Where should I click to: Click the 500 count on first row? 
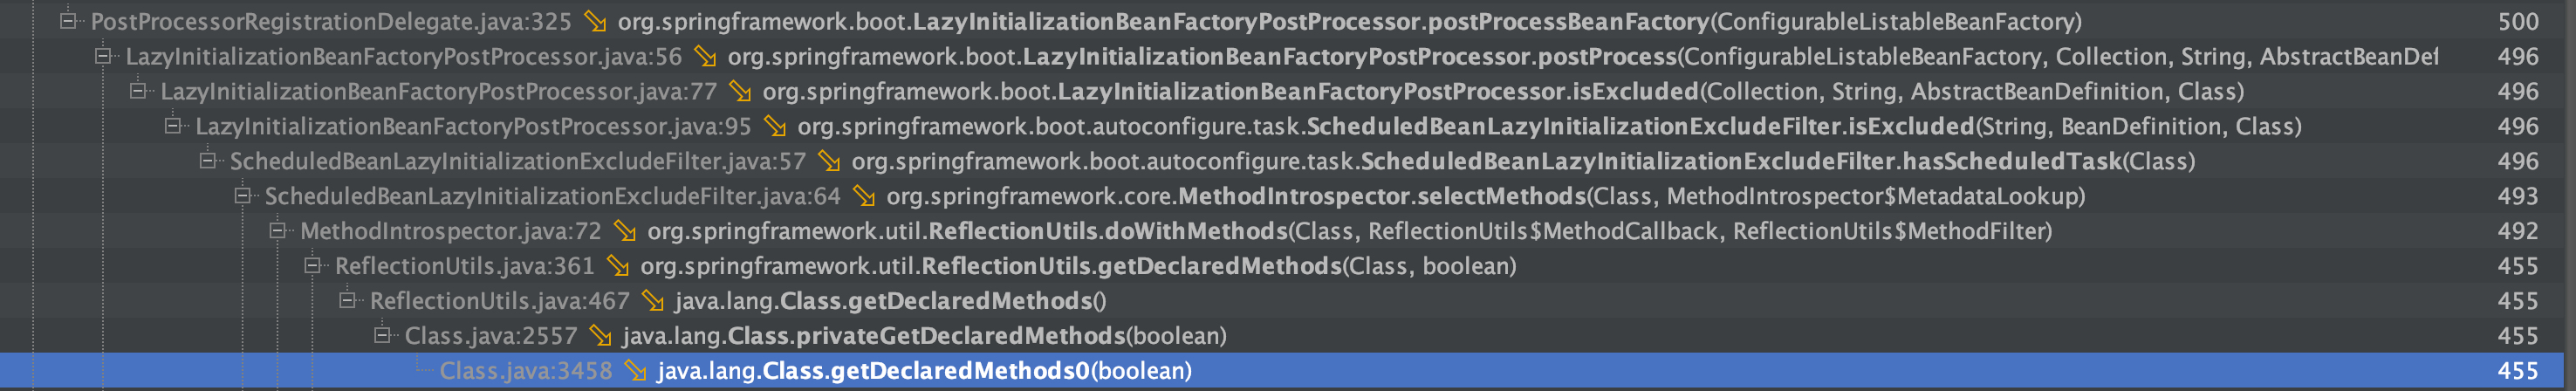click(x=2518, y=21)
